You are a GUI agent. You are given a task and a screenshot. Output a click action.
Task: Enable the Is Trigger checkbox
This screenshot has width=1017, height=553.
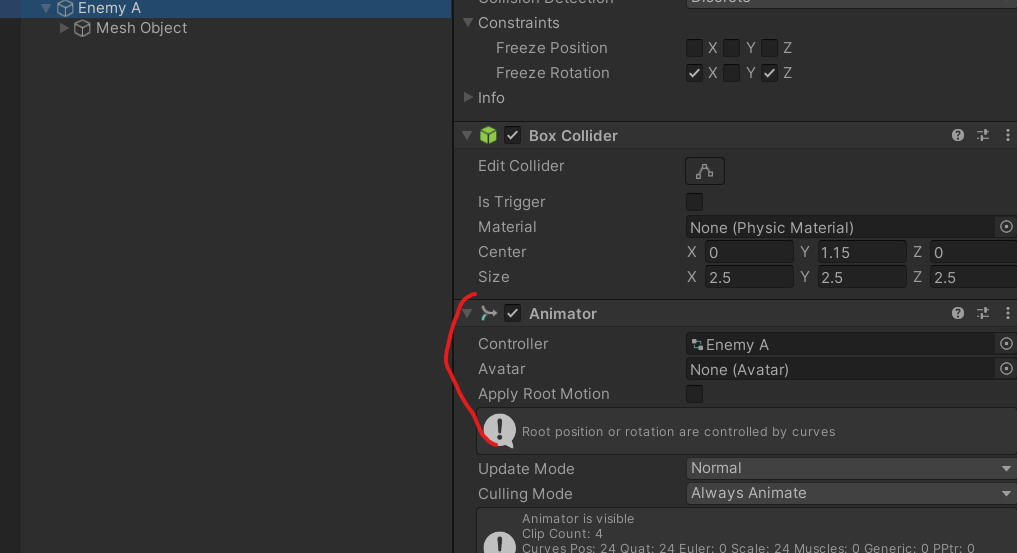694,202
